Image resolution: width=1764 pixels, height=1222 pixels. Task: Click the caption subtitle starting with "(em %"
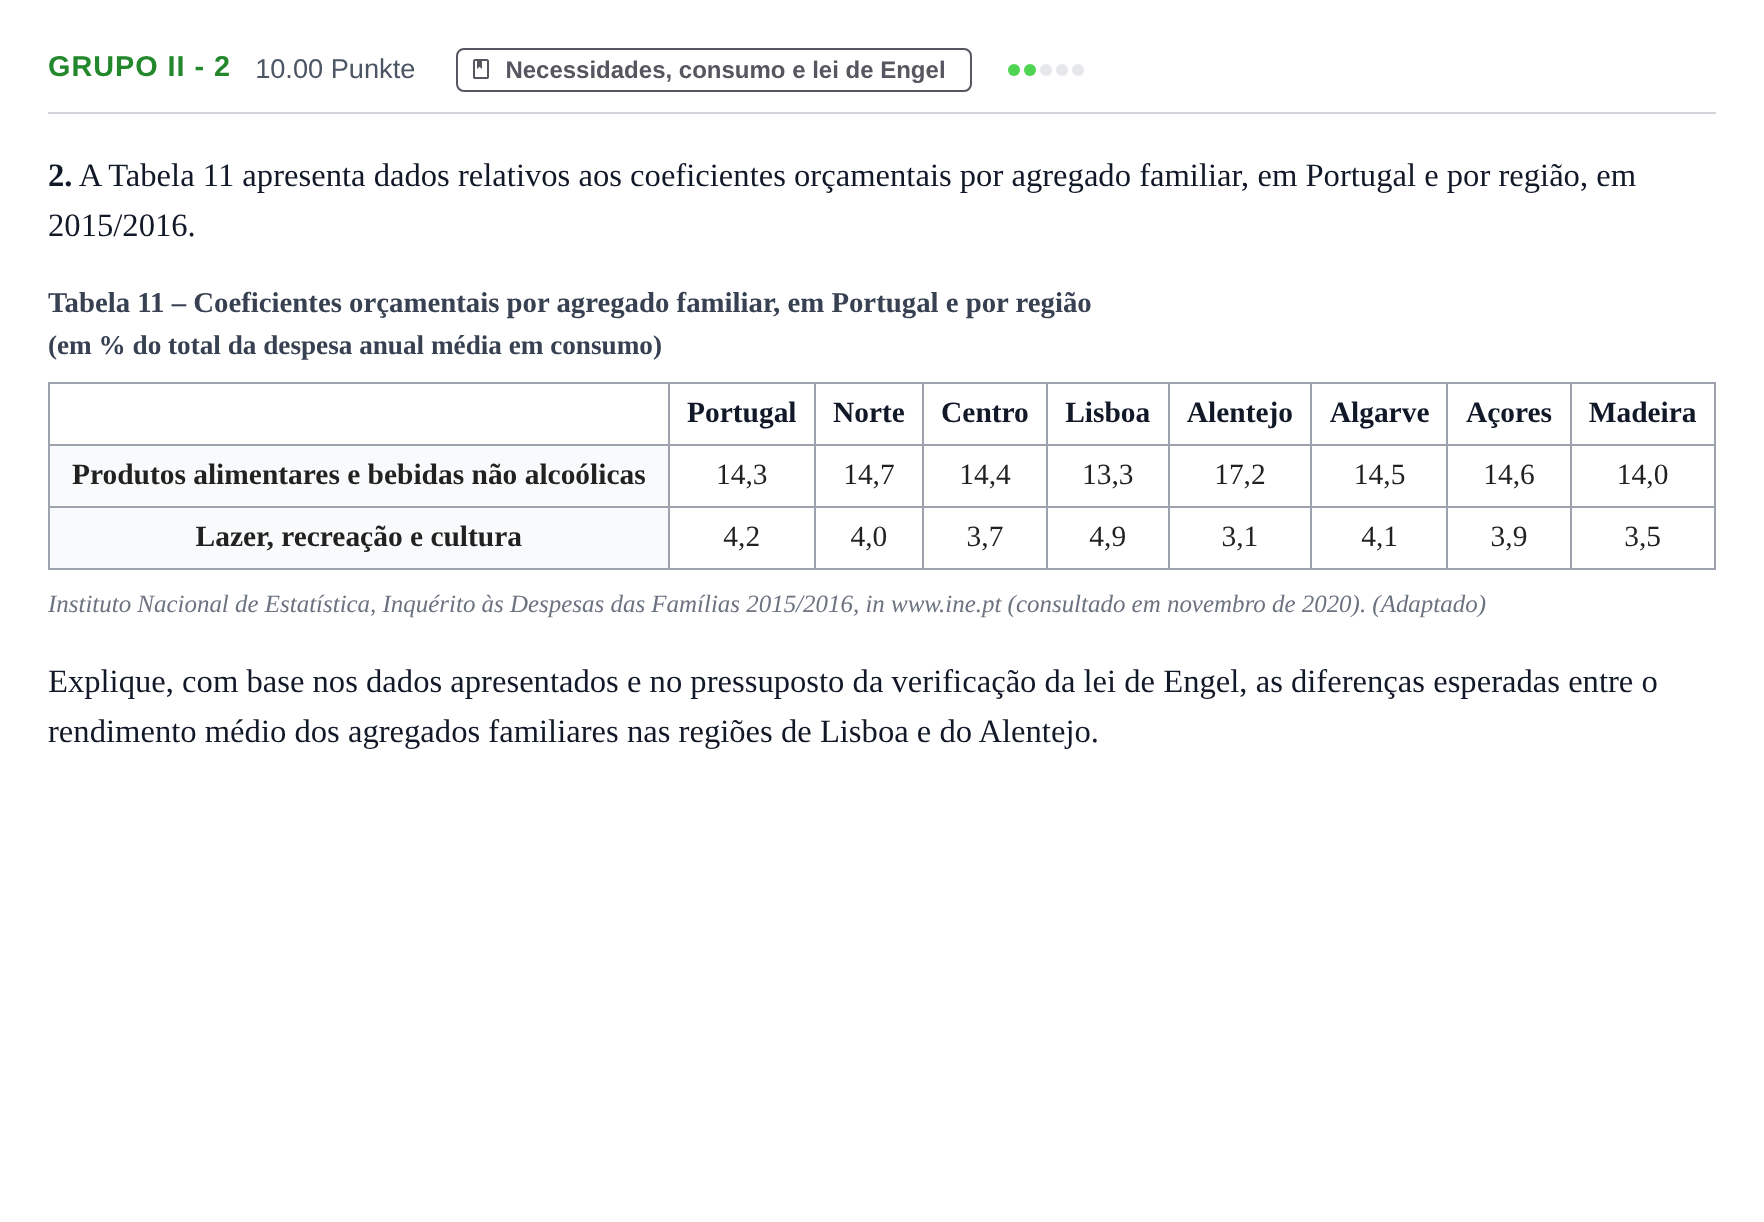[x=355, y=346]
